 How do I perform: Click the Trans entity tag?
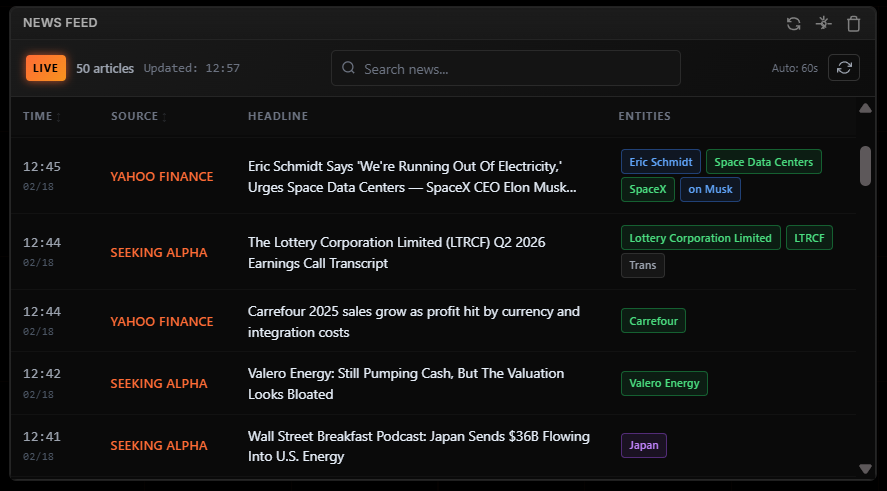[x=643, y=265]
